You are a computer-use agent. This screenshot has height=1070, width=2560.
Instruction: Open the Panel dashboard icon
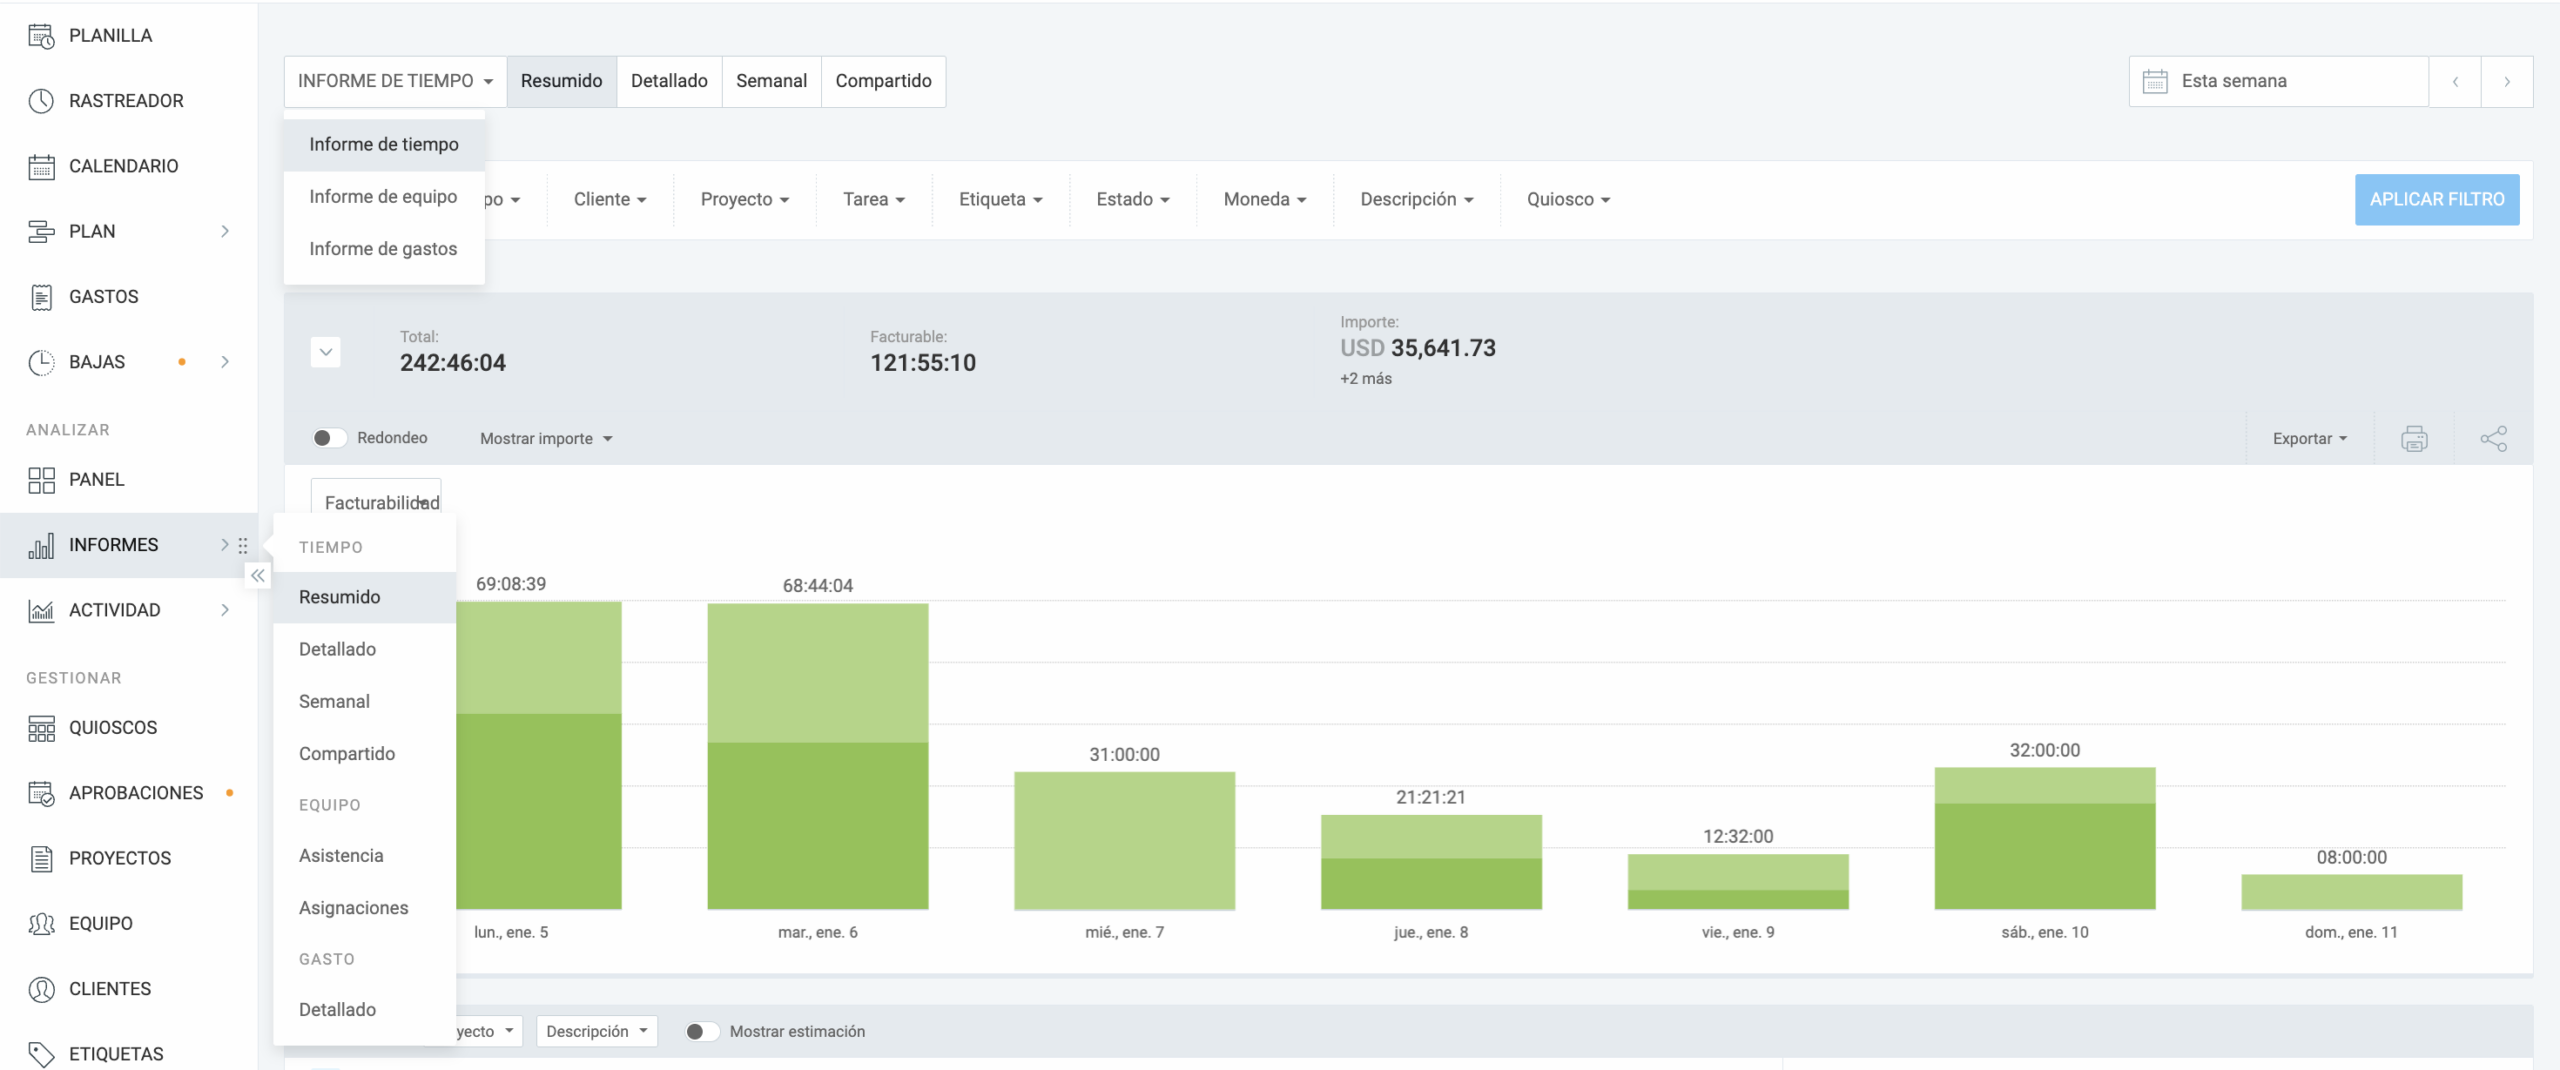pos(41,480)
